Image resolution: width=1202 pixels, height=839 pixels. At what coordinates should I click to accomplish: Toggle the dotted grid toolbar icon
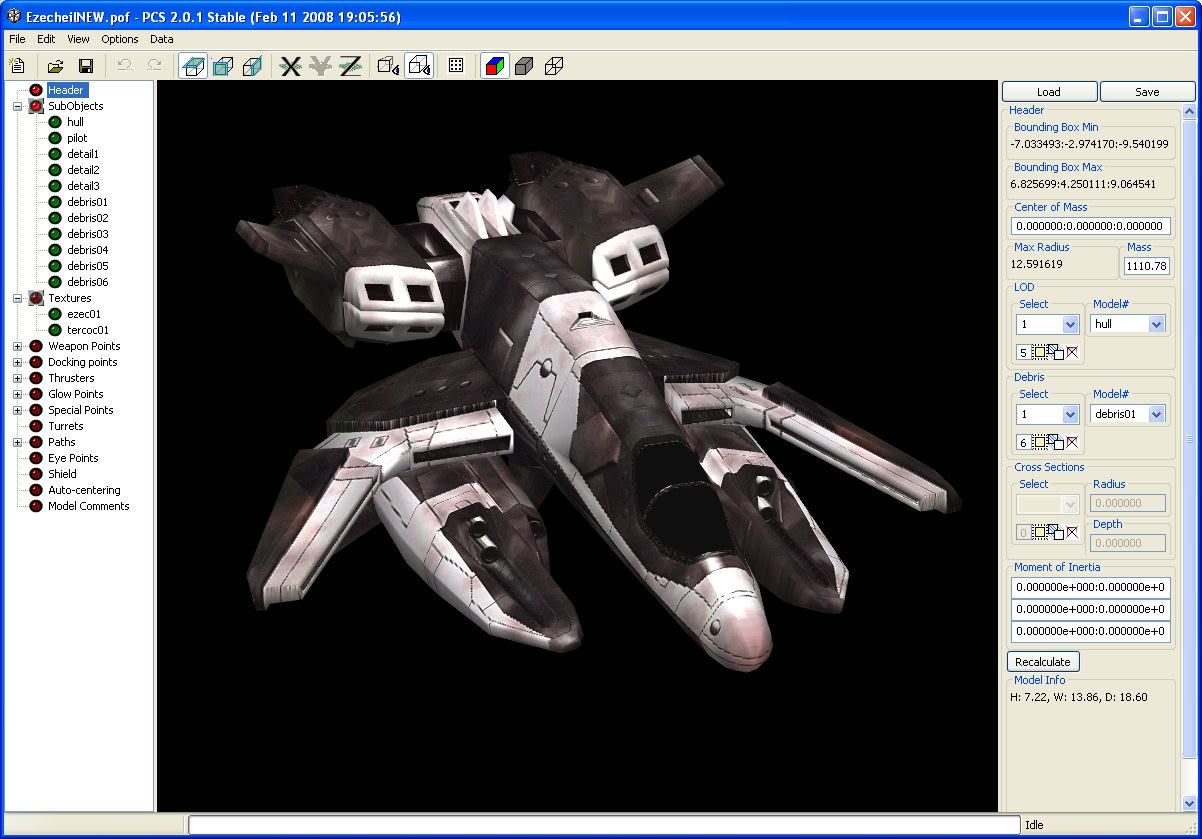pyautogui.click(x=456, y=66)
